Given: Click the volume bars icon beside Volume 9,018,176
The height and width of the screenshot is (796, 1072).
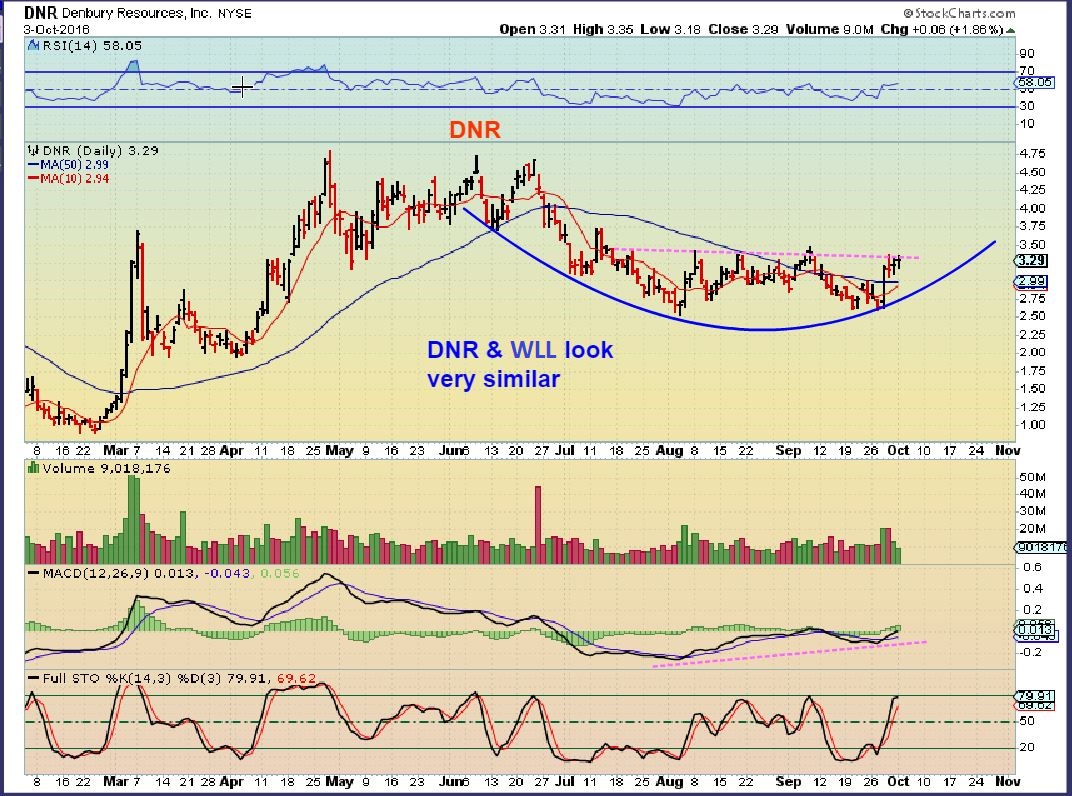Looking at the screenshot, I should pos(33,468).
